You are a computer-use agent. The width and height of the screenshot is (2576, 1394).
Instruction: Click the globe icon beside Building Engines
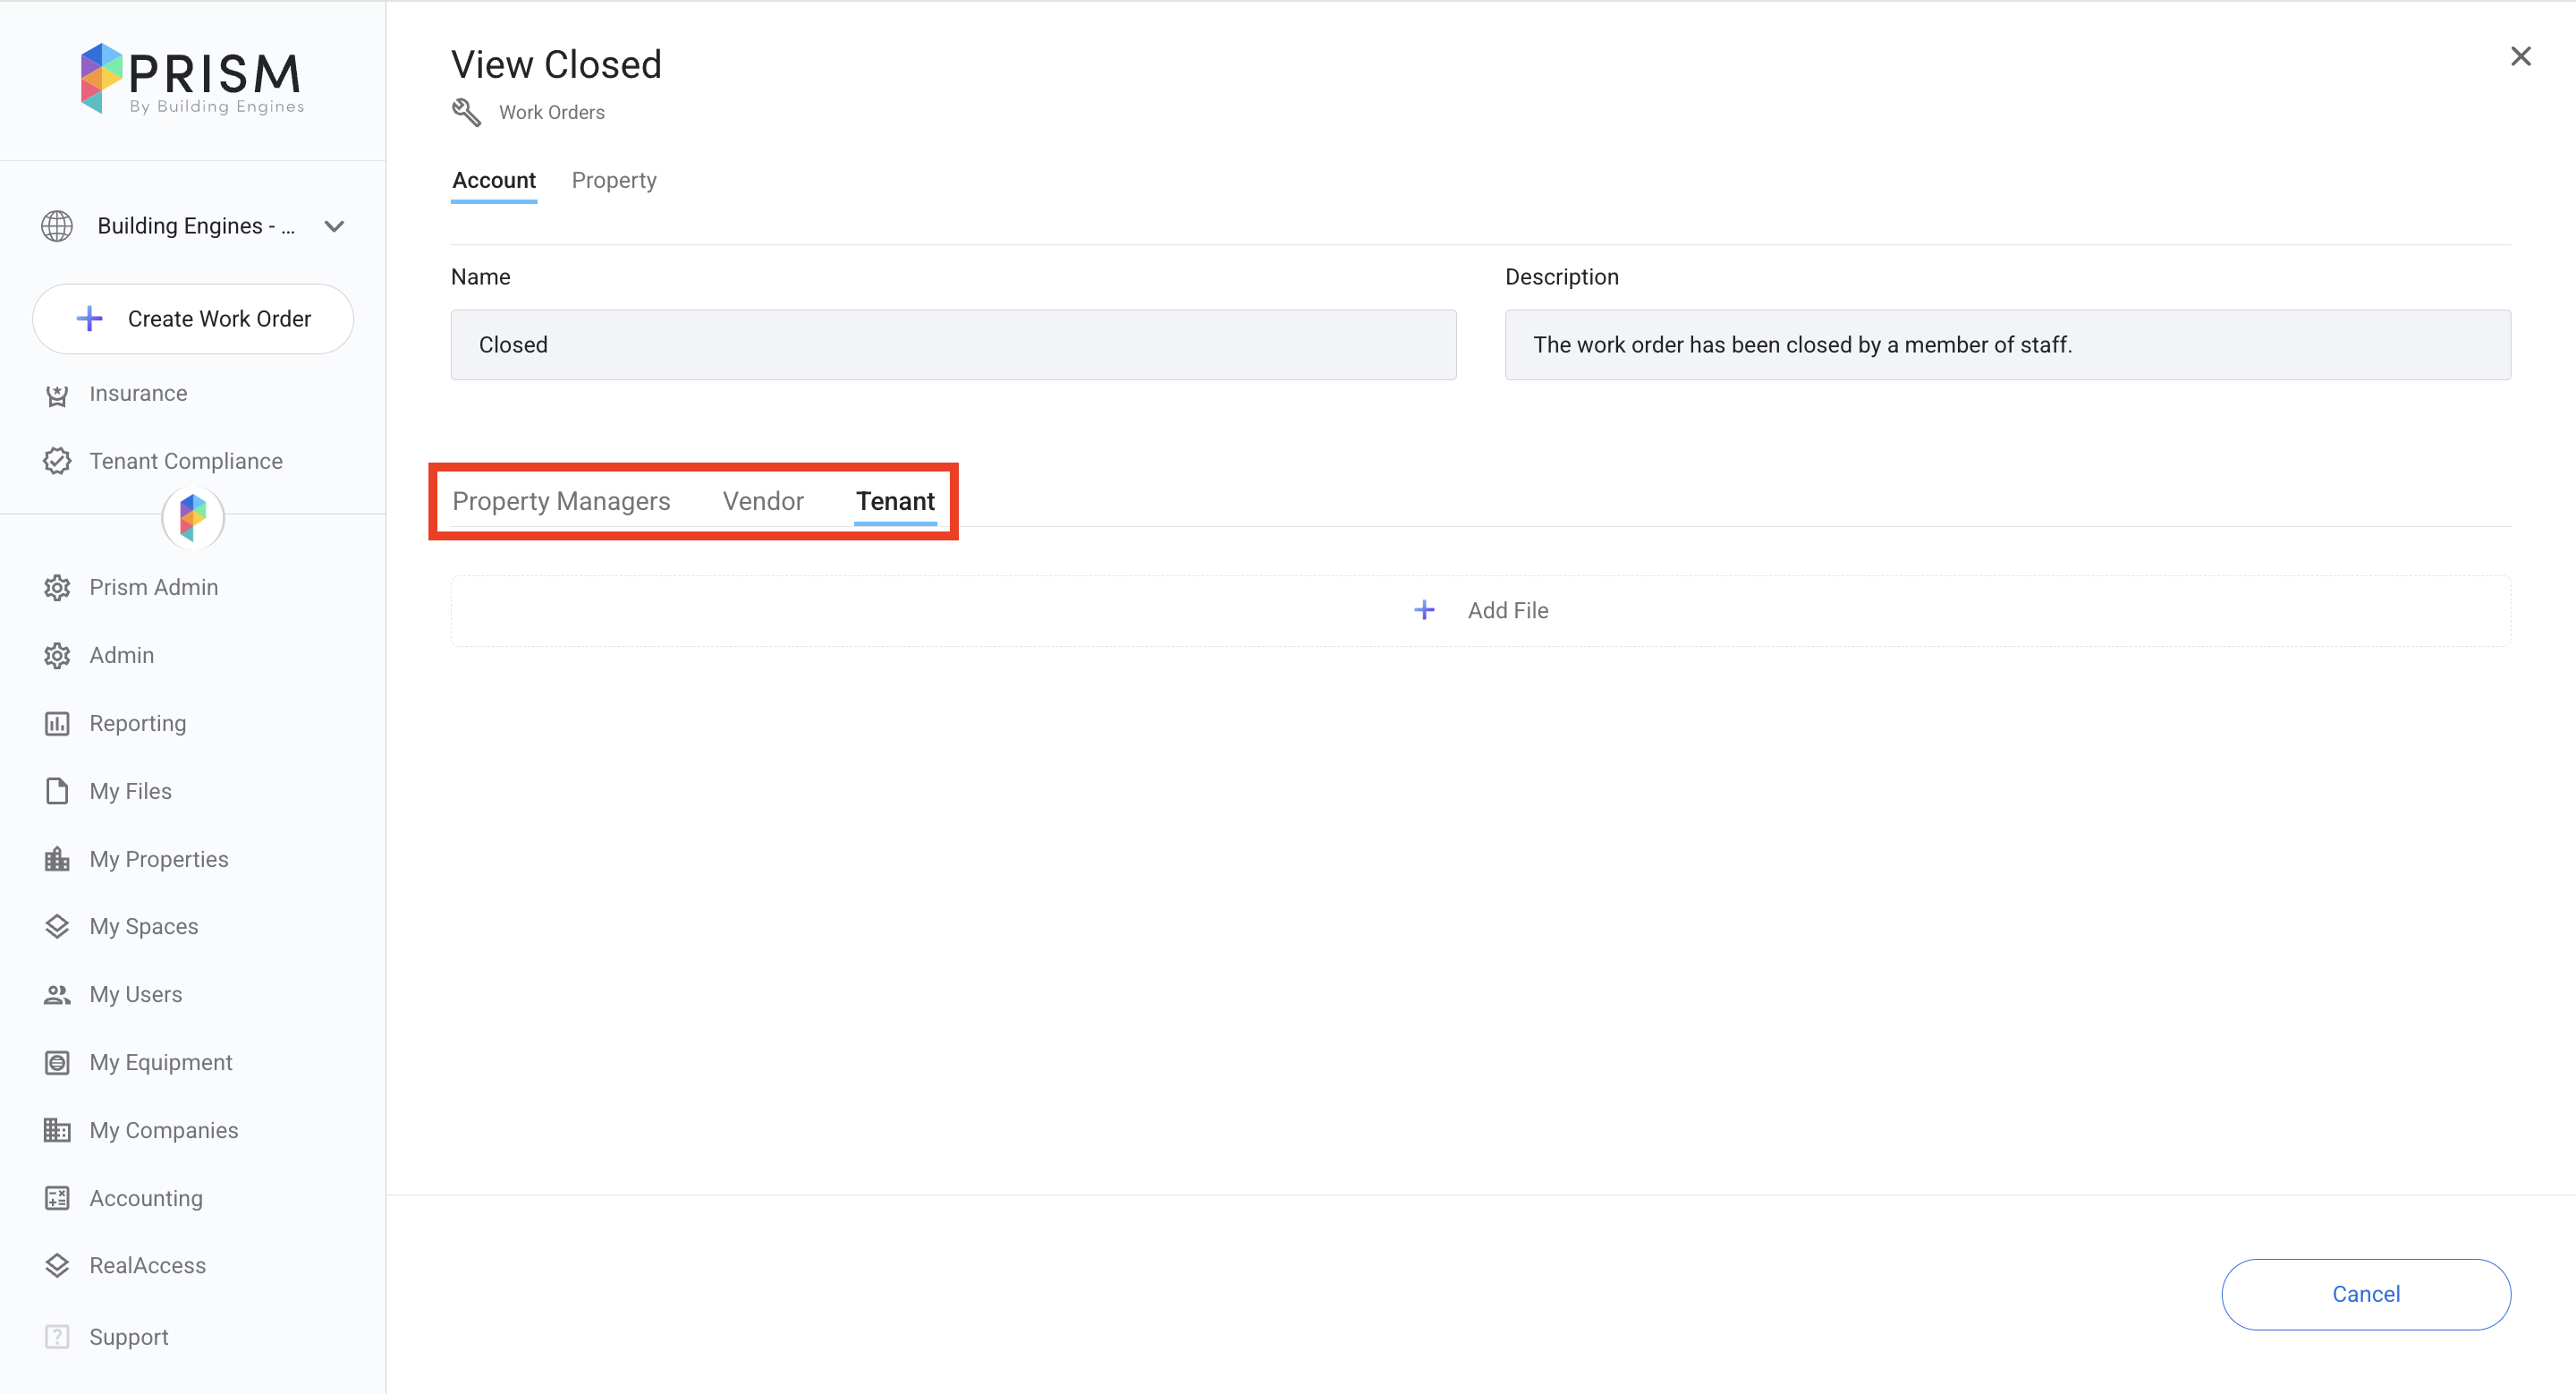57,226
